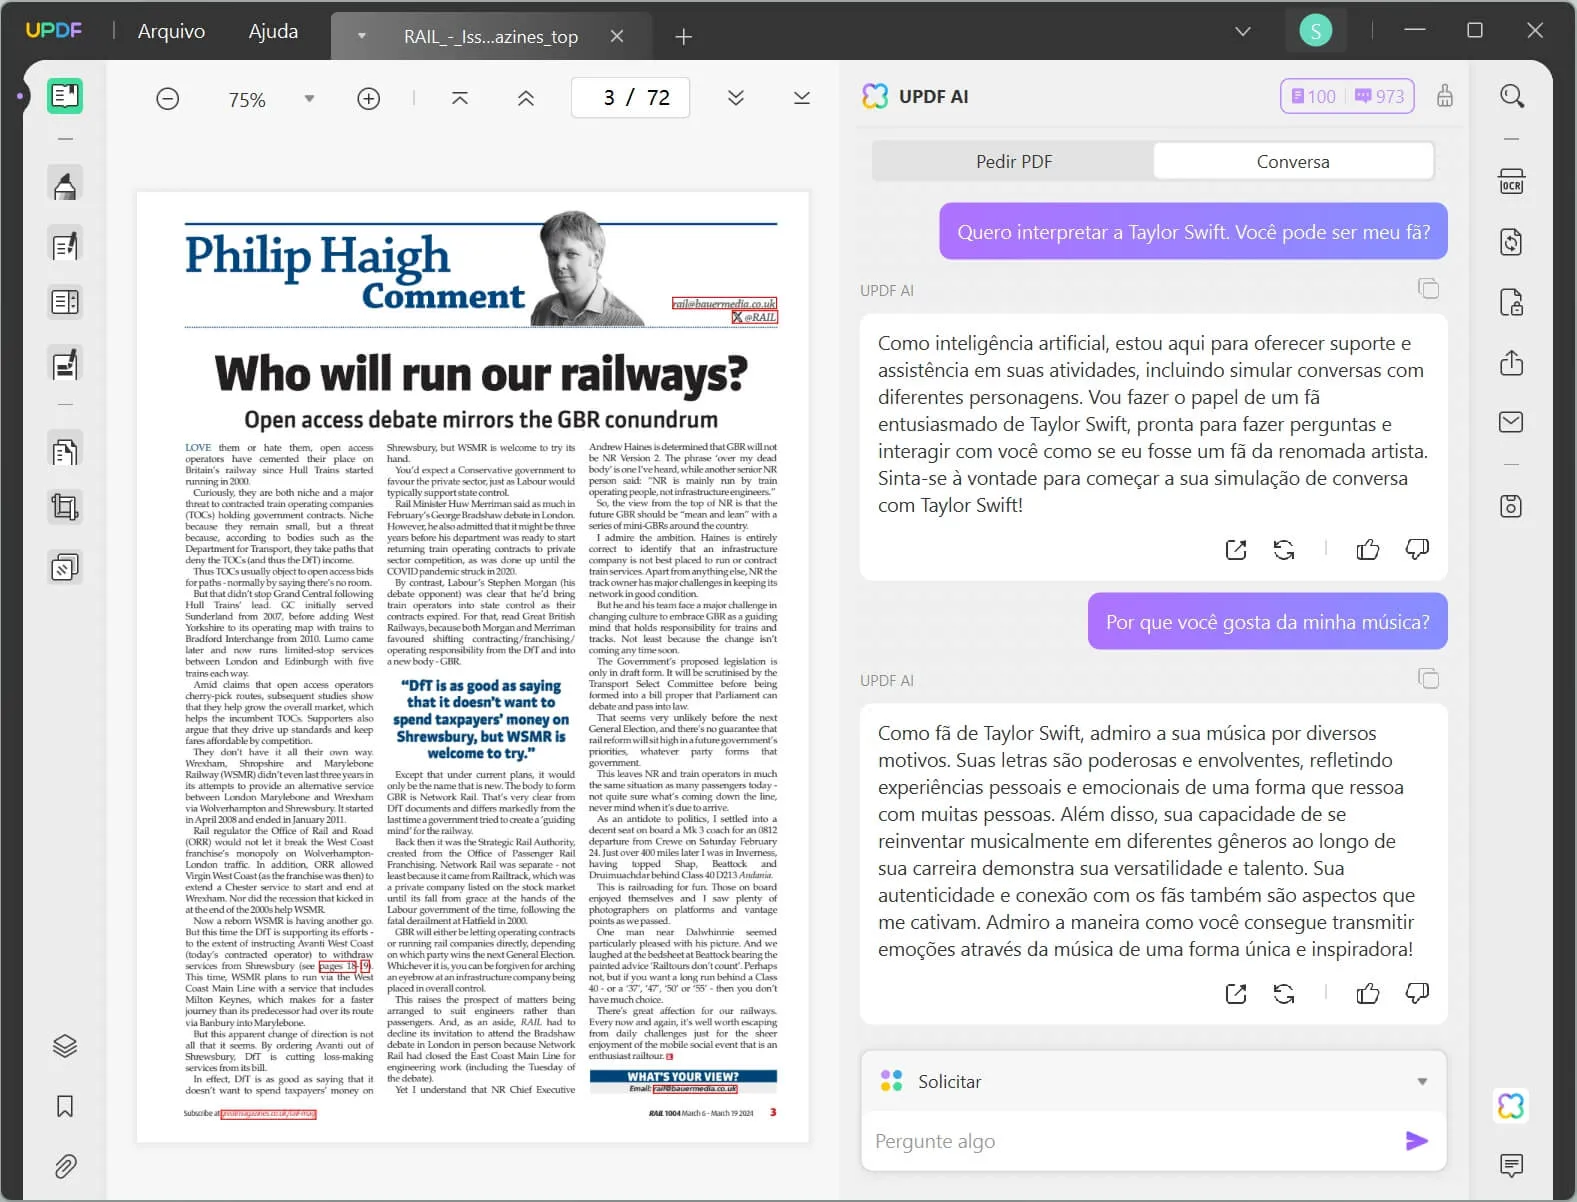Click the pages 18-19 link in article
The width and height of the screenshot is (1577, 1202).
345,966
